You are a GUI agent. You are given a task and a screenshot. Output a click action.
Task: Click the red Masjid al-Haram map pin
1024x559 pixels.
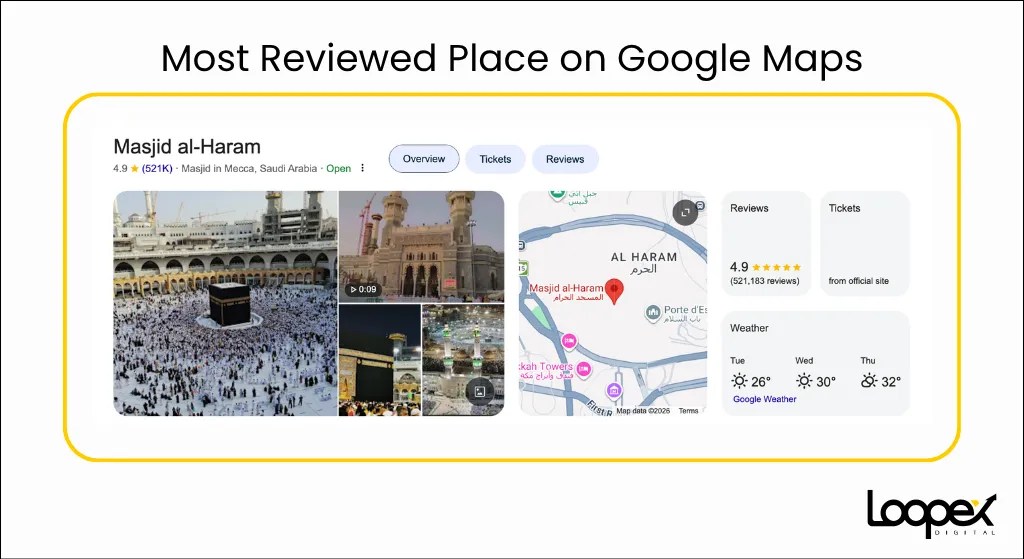click(614, 291)
